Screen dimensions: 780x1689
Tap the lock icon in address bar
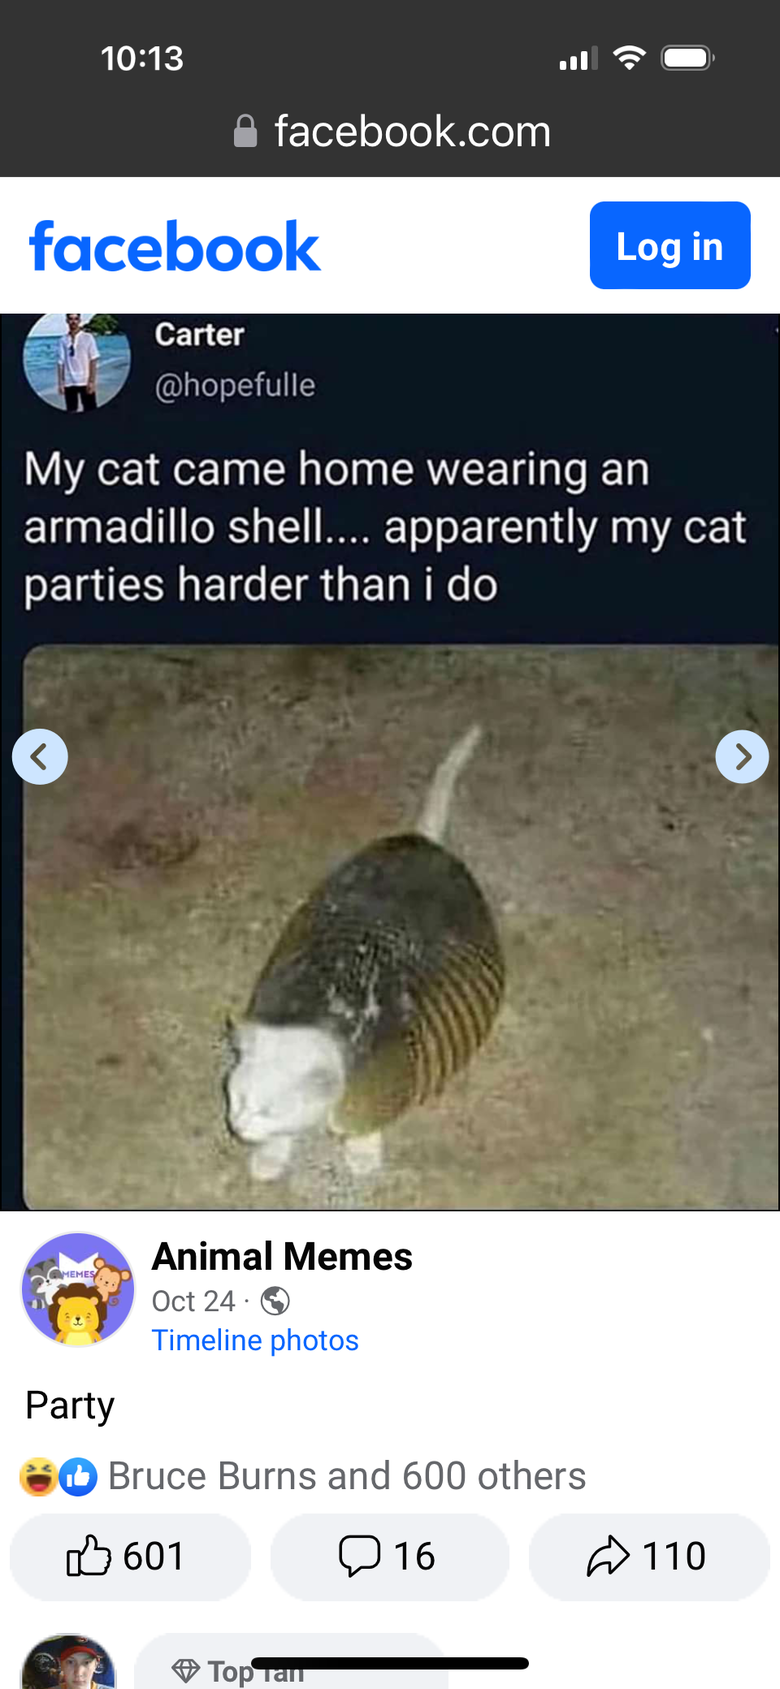(x=245, y=131)
